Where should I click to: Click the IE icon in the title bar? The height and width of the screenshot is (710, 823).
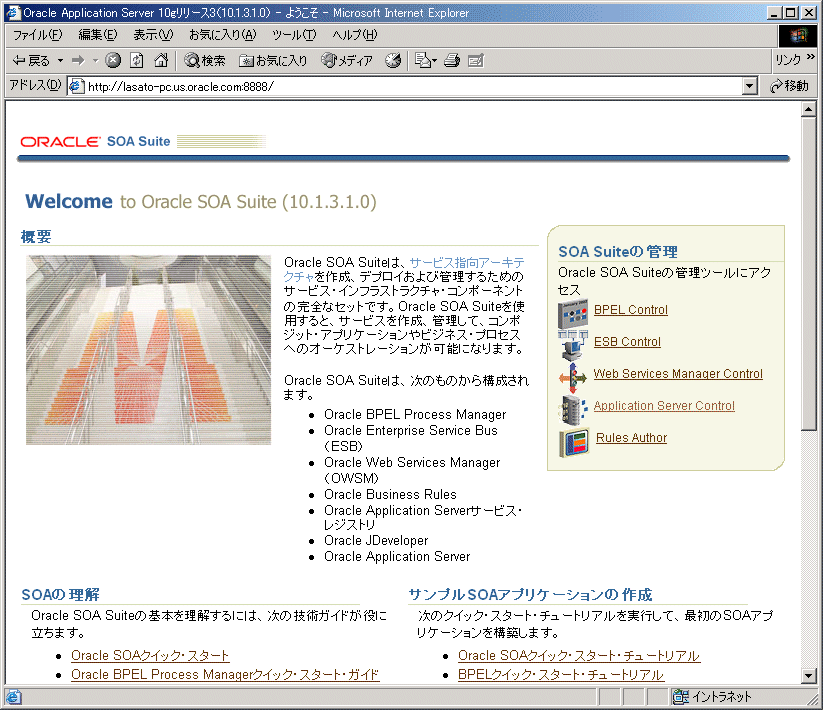(x=13, y=13)
